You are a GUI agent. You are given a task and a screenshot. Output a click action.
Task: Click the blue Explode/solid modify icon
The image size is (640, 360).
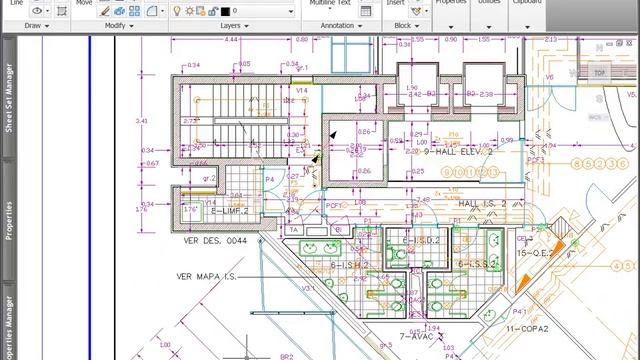[120, 11]
